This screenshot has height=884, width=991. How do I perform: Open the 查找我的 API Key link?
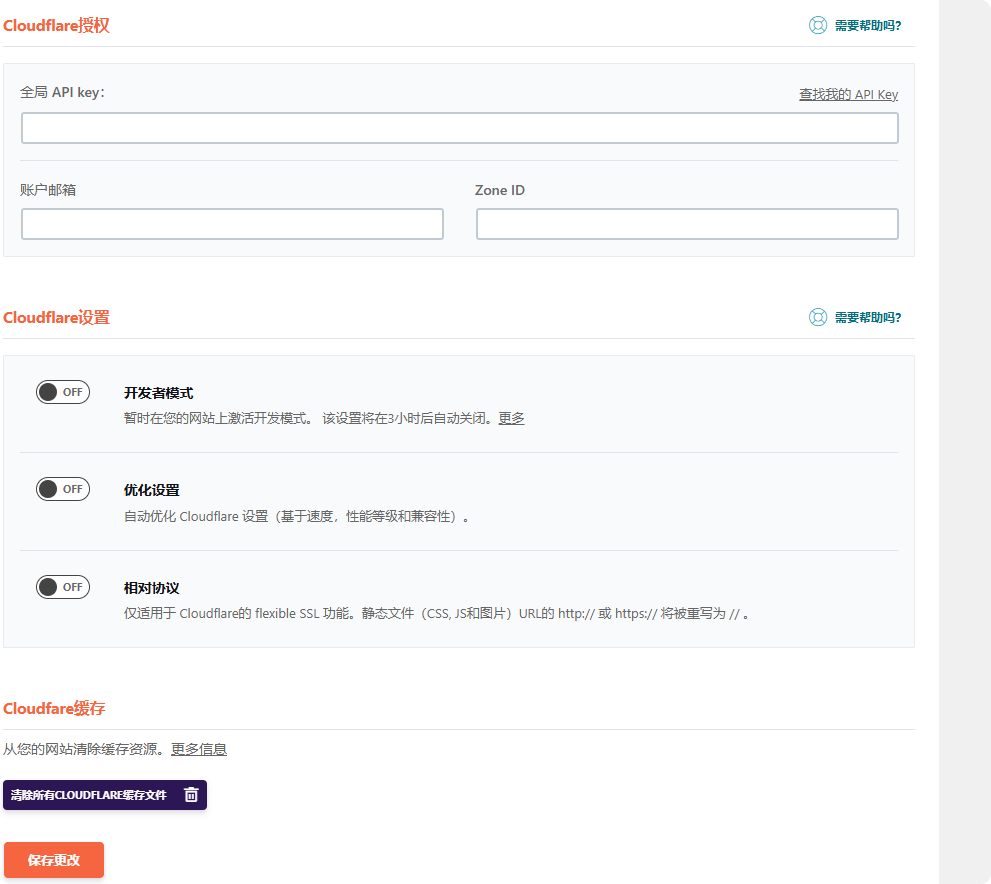[848, 94]
